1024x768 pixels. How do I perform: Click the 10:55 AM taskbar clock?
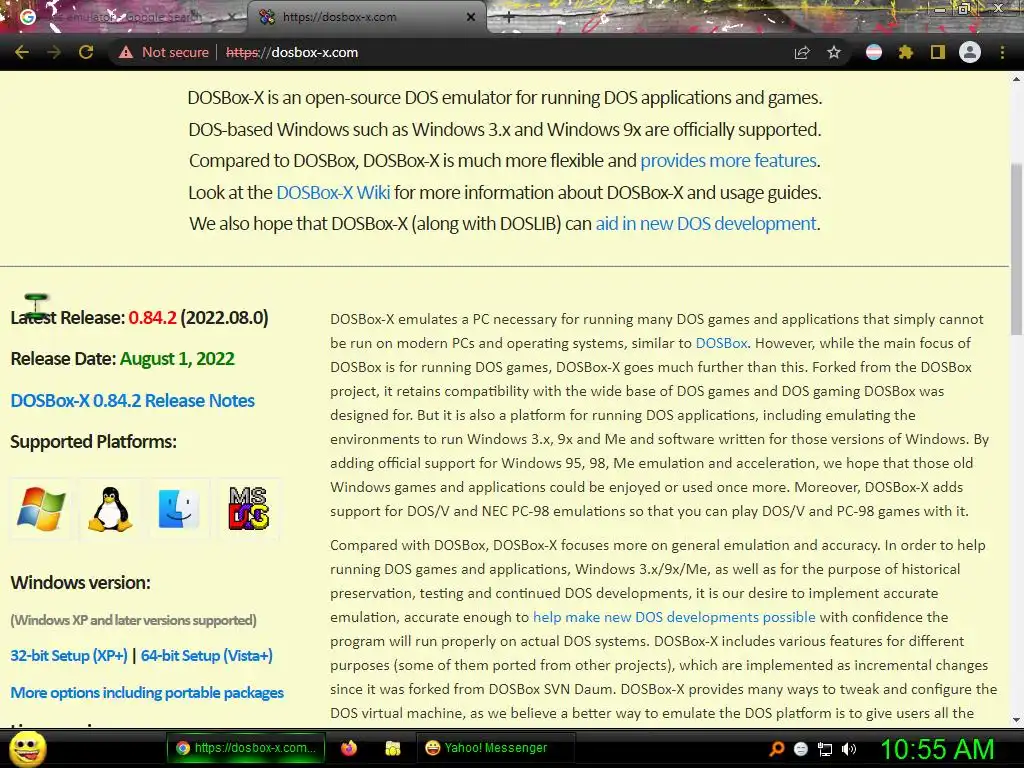937,749
